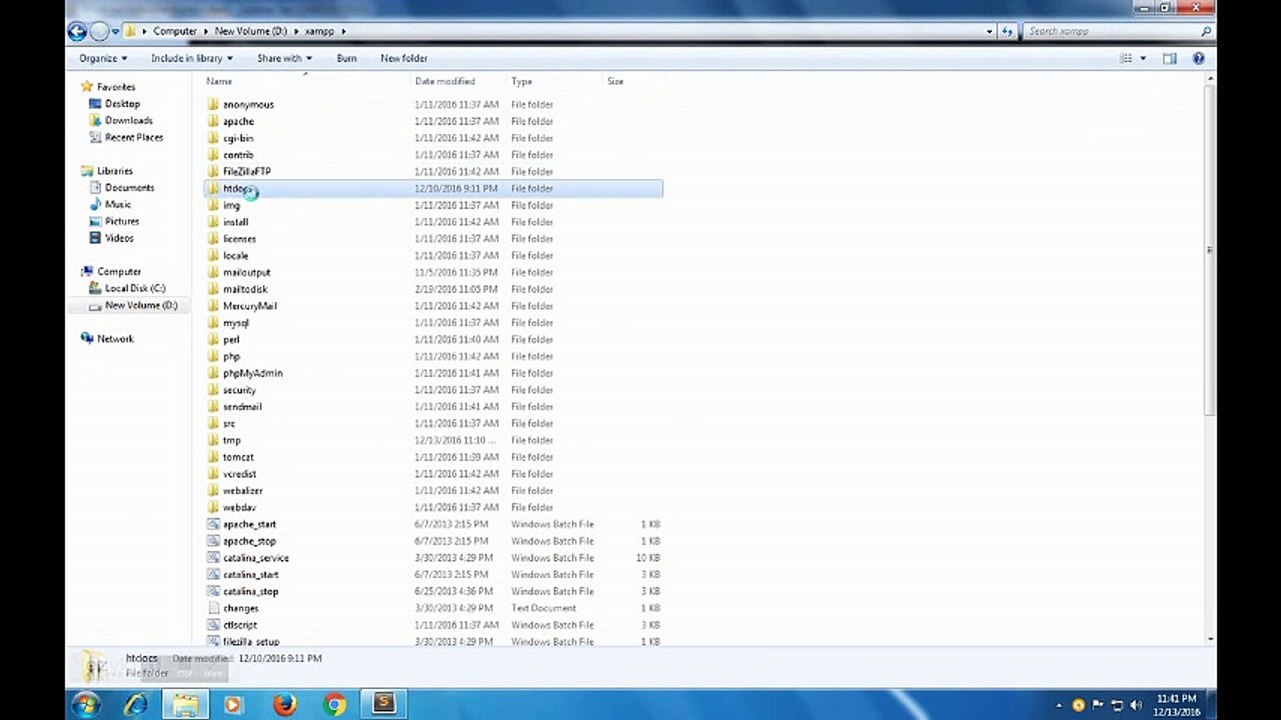1281x720 pixels.
Task: Select the phpMyAdmin folder icon
Action: click(x=213, y=373)
